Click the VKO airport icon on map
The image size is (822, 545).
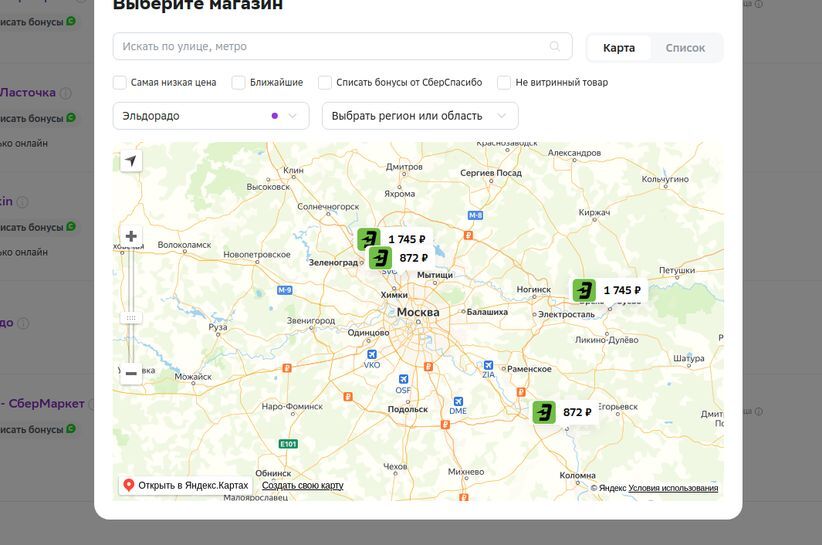[372, 354]
